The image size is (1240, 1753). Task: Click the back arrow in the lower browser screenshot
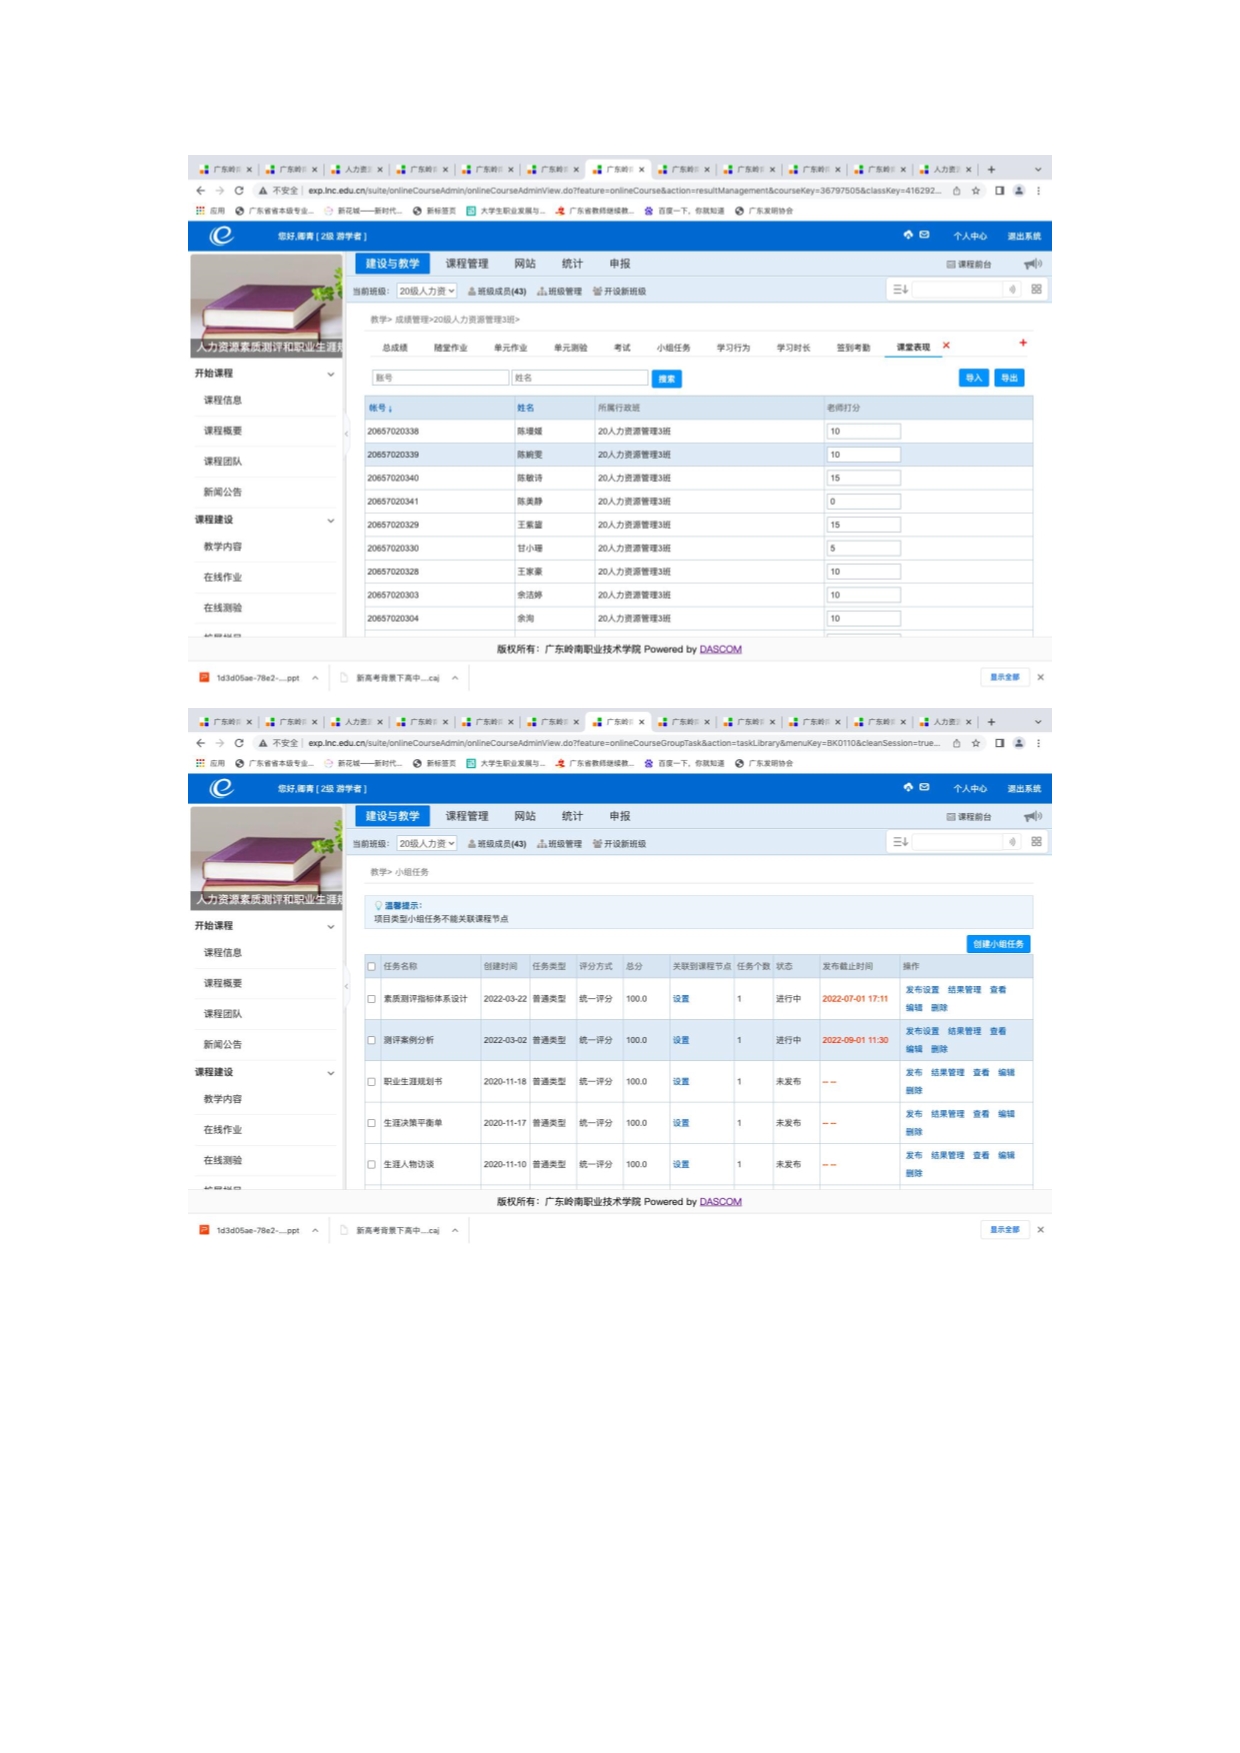click(201, 743)
